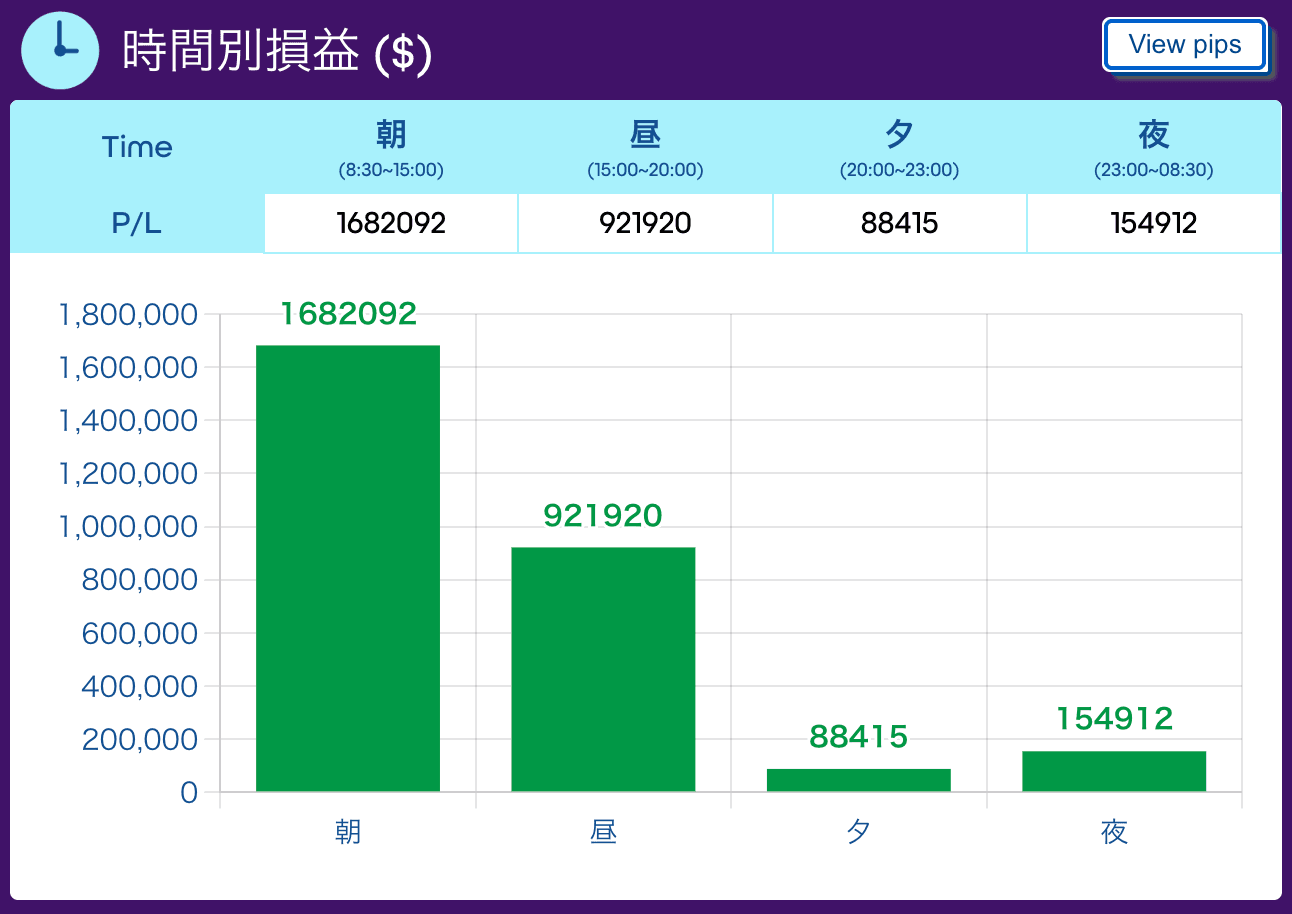The height and width of the screenshot is (914, 1292).
Task: Click the (23:00~08:30) time range text
Action: coord(1153,170)
